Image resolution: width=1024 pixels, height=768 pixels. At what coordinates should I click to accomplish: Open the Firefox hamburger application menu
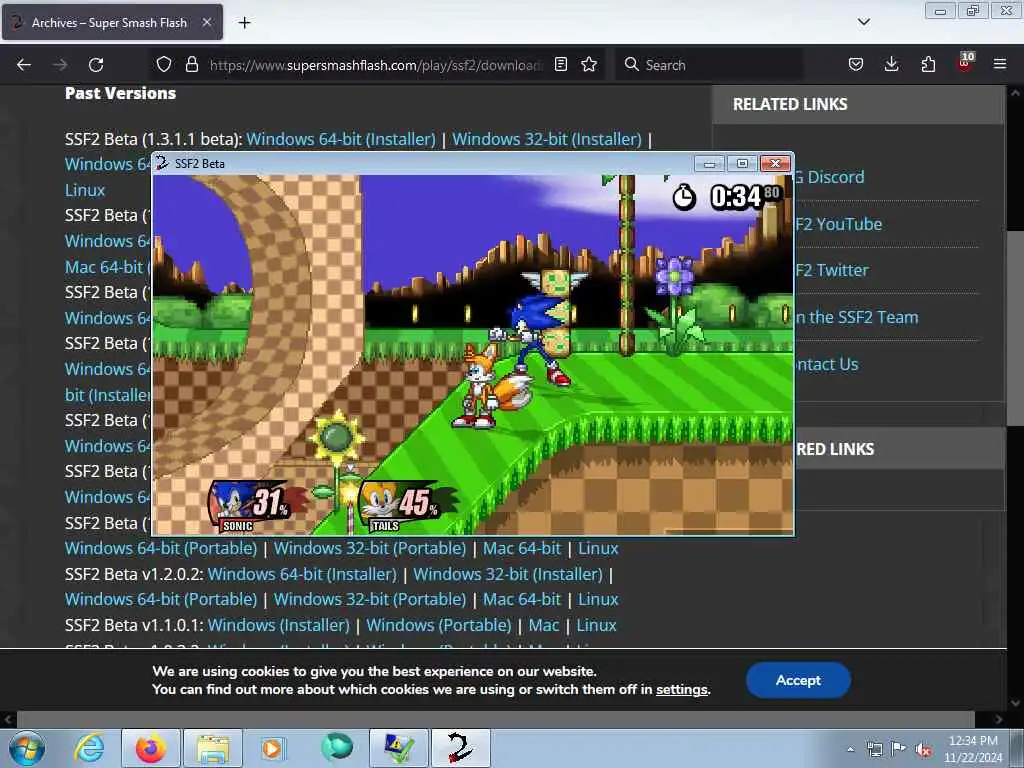1000,64
